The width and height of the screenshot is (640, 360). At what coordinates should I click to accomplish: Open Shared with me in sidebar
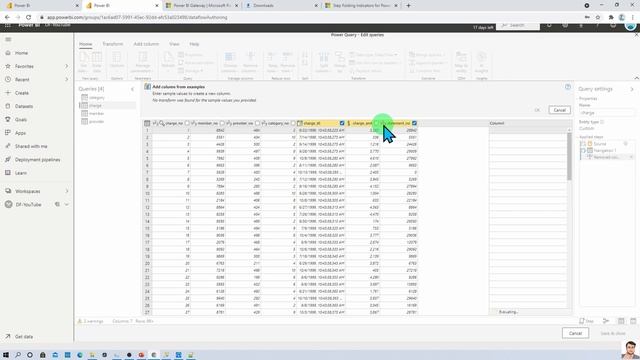(x=31, y=146)
